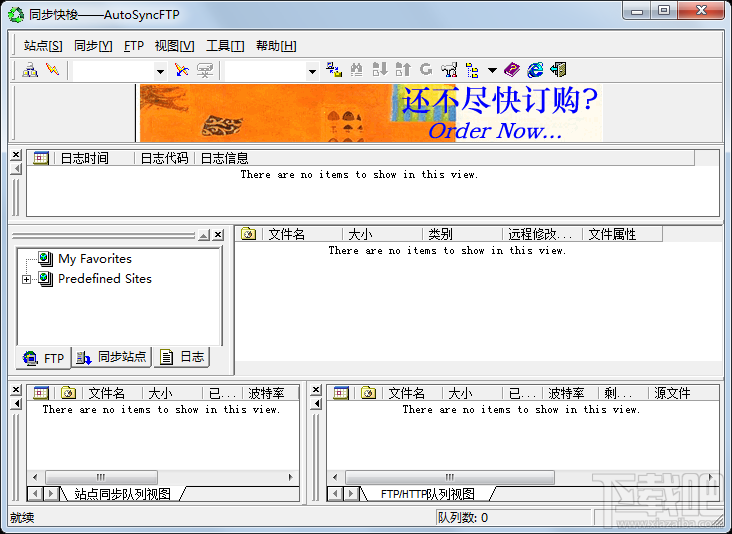Click the upload arrow icon
This screenshot has width=732, height=534.
(x=402, y=70)
